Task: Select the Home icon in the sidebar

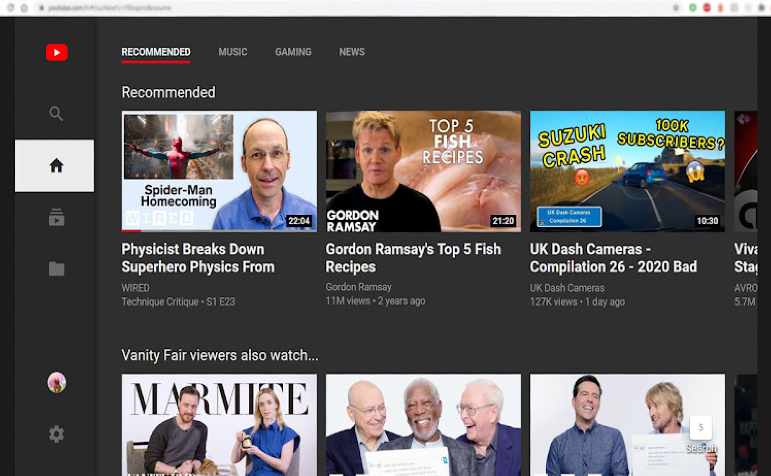Action: (x=56, y=166)
